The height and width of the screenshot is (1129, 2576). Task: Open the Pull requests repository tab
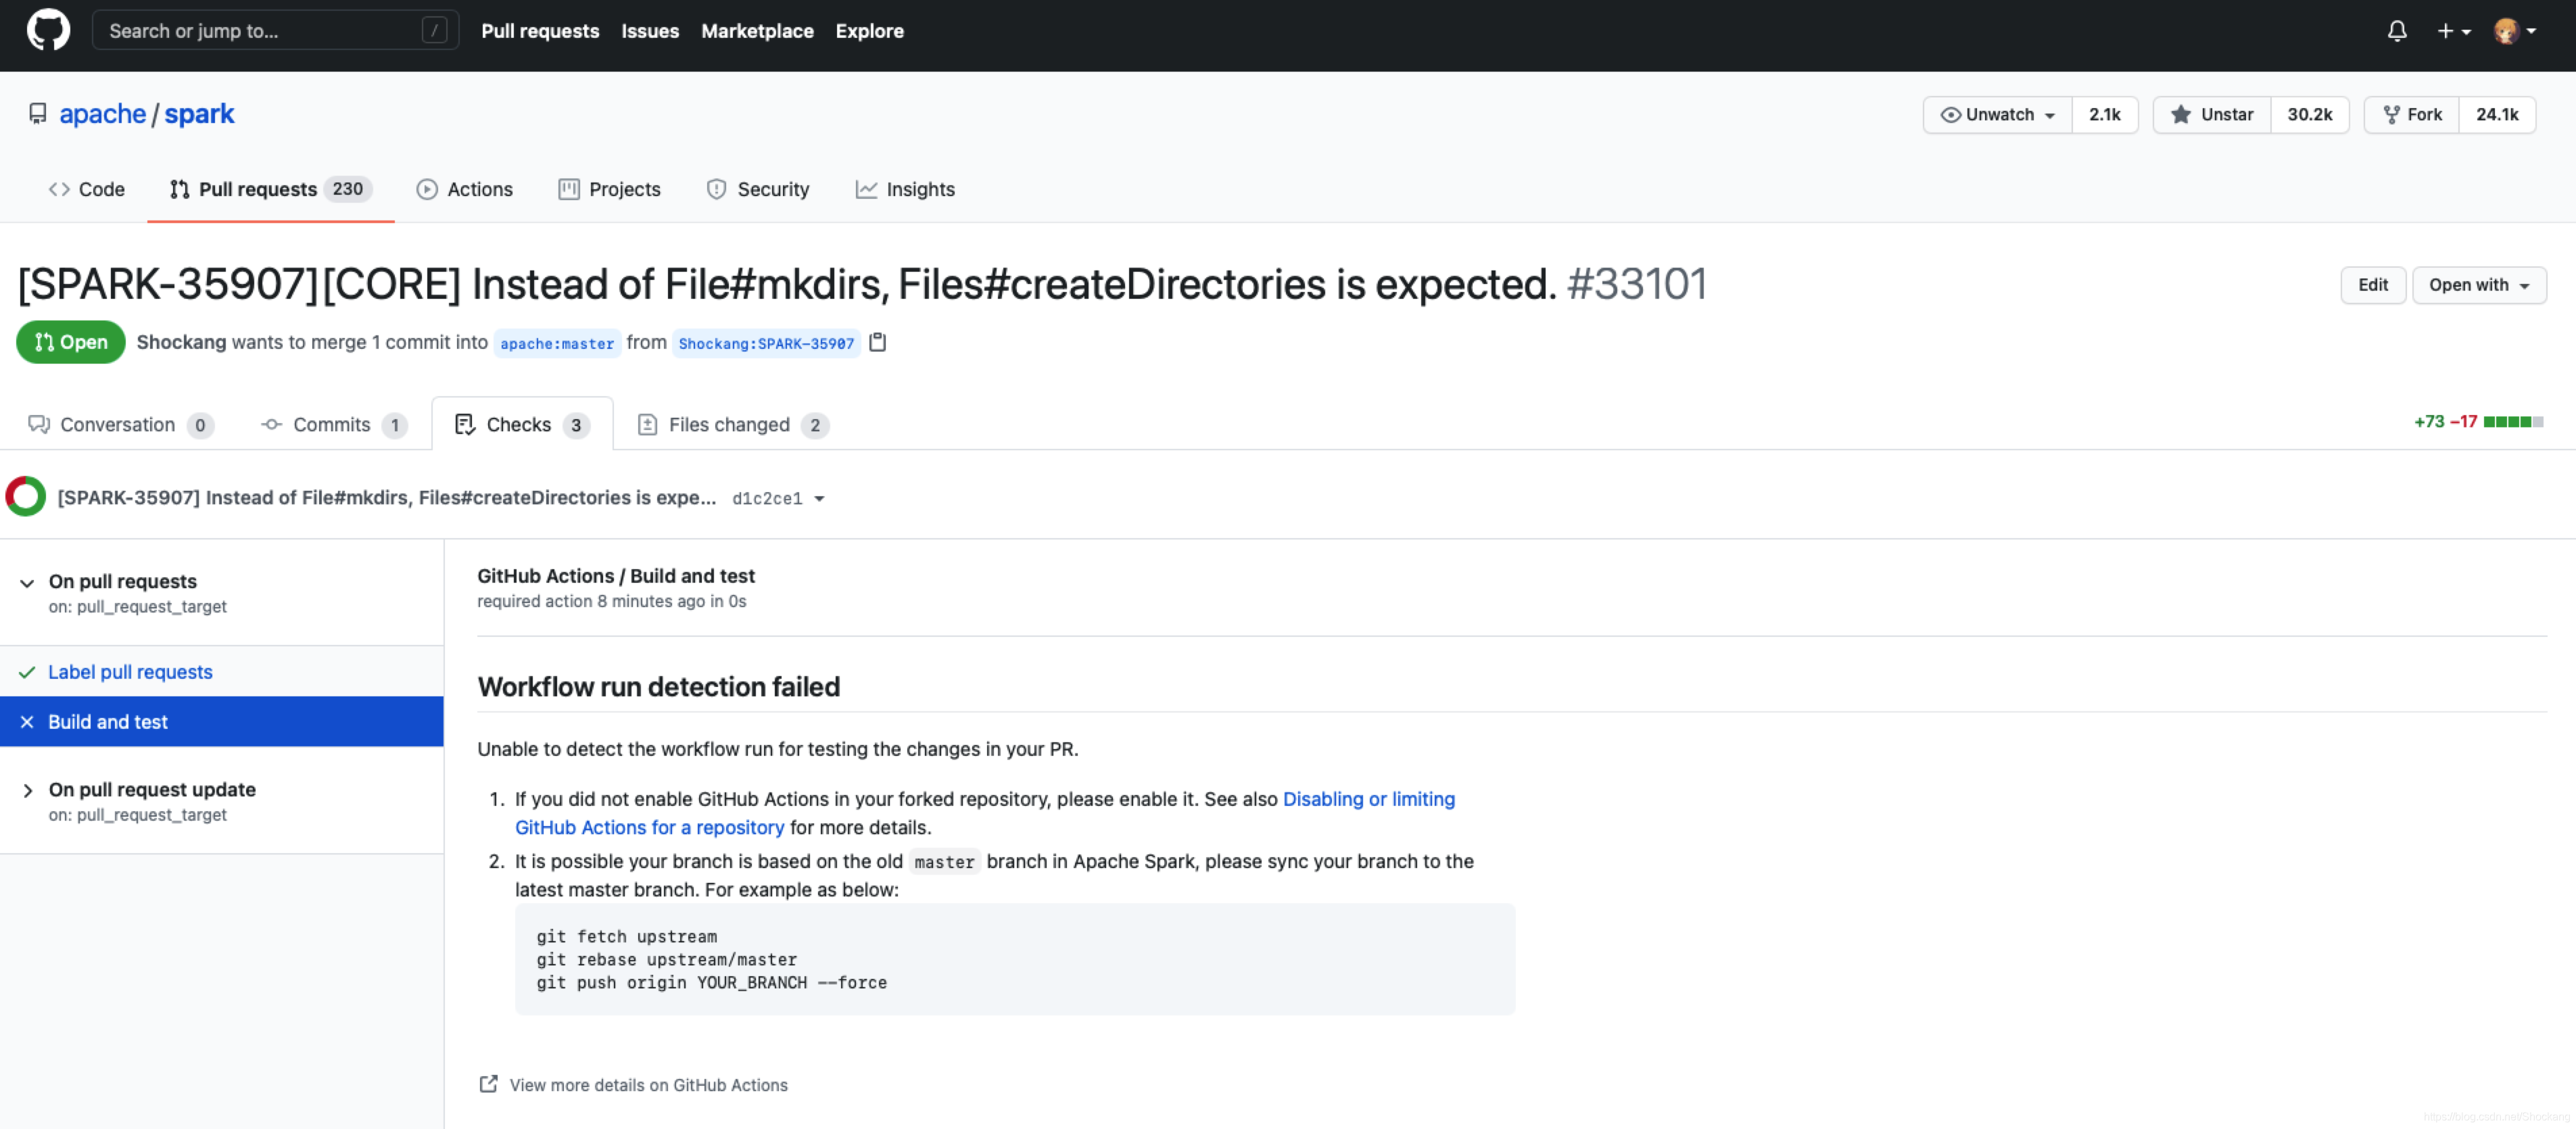tap(270, 189)
